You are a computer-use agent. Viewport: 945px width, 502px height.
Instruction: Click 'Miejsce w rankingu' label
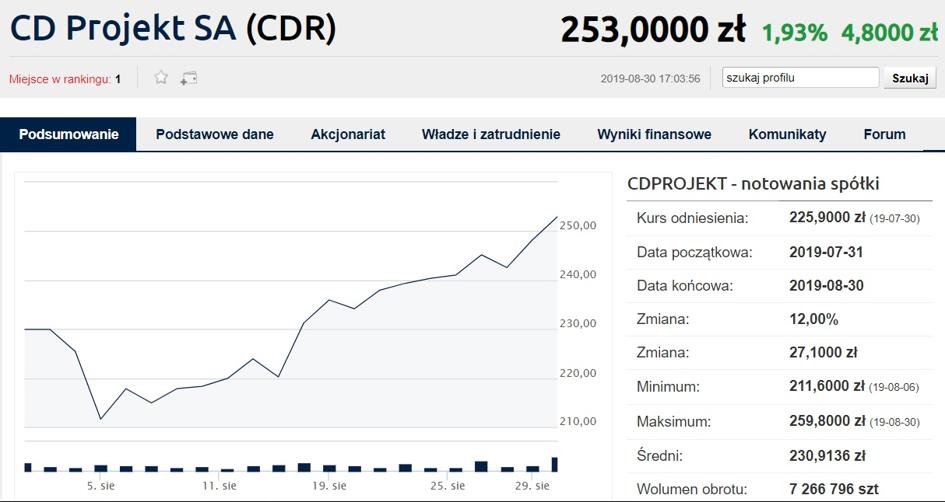click(x=60, y=79)
